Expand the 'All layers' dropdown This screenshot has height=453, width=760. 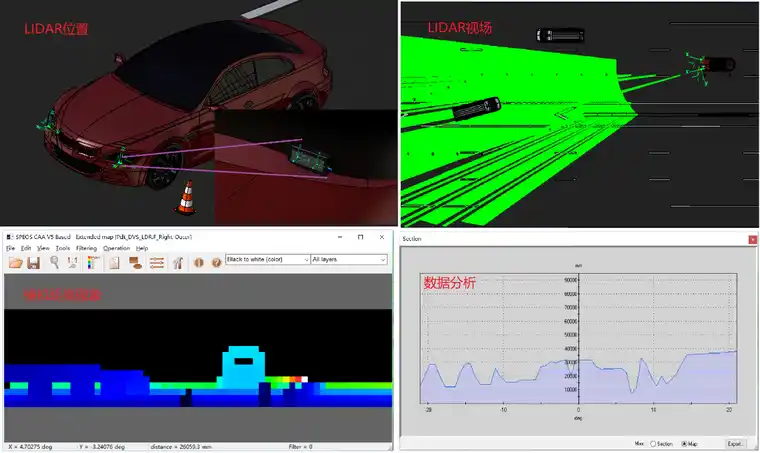pos(348,260)
